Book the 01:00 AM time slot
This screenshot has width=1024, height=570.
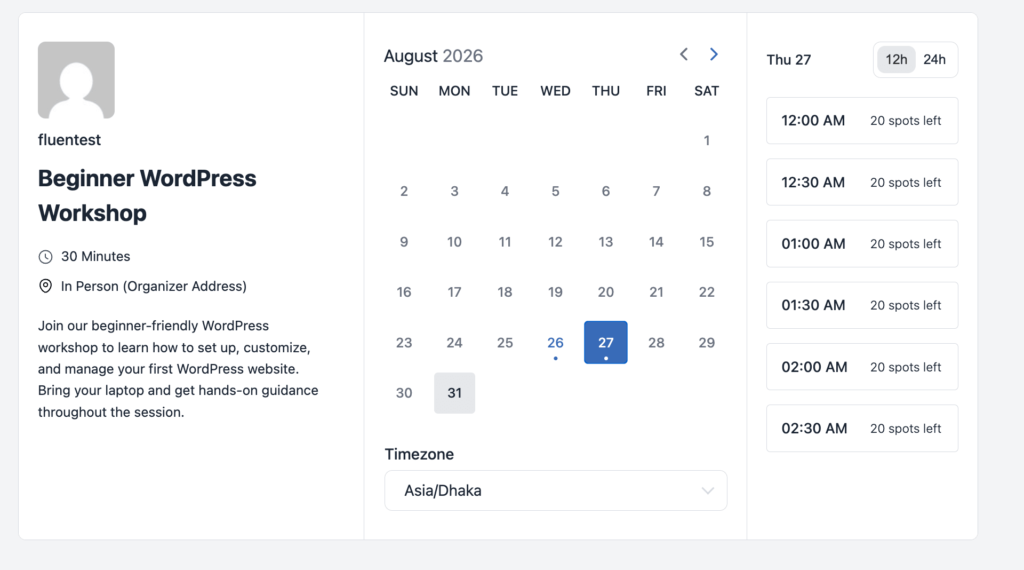coord(862,244)
